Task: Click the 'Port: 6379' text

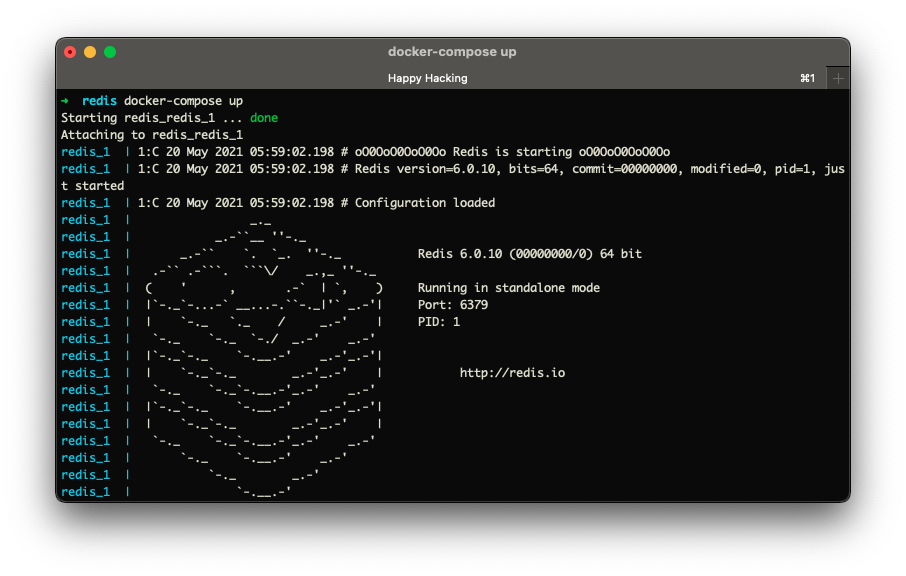Action: [452, 304]
